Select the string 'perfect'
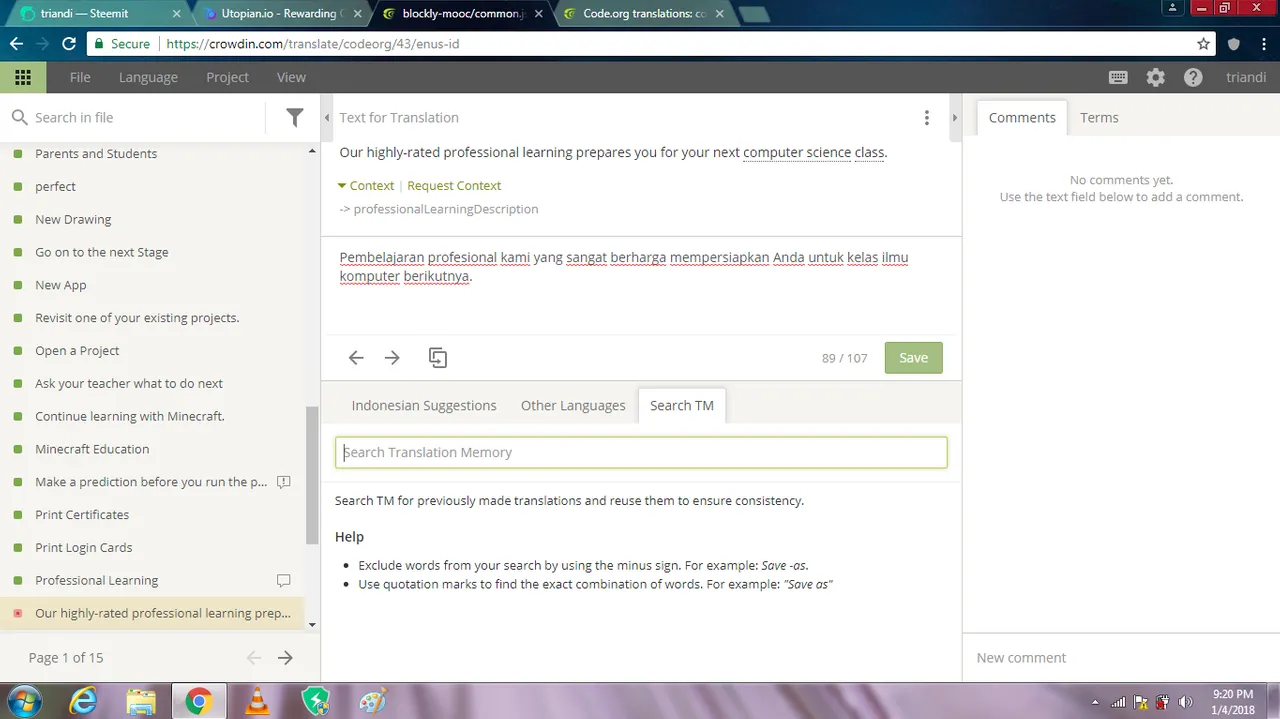 [55, 186]
